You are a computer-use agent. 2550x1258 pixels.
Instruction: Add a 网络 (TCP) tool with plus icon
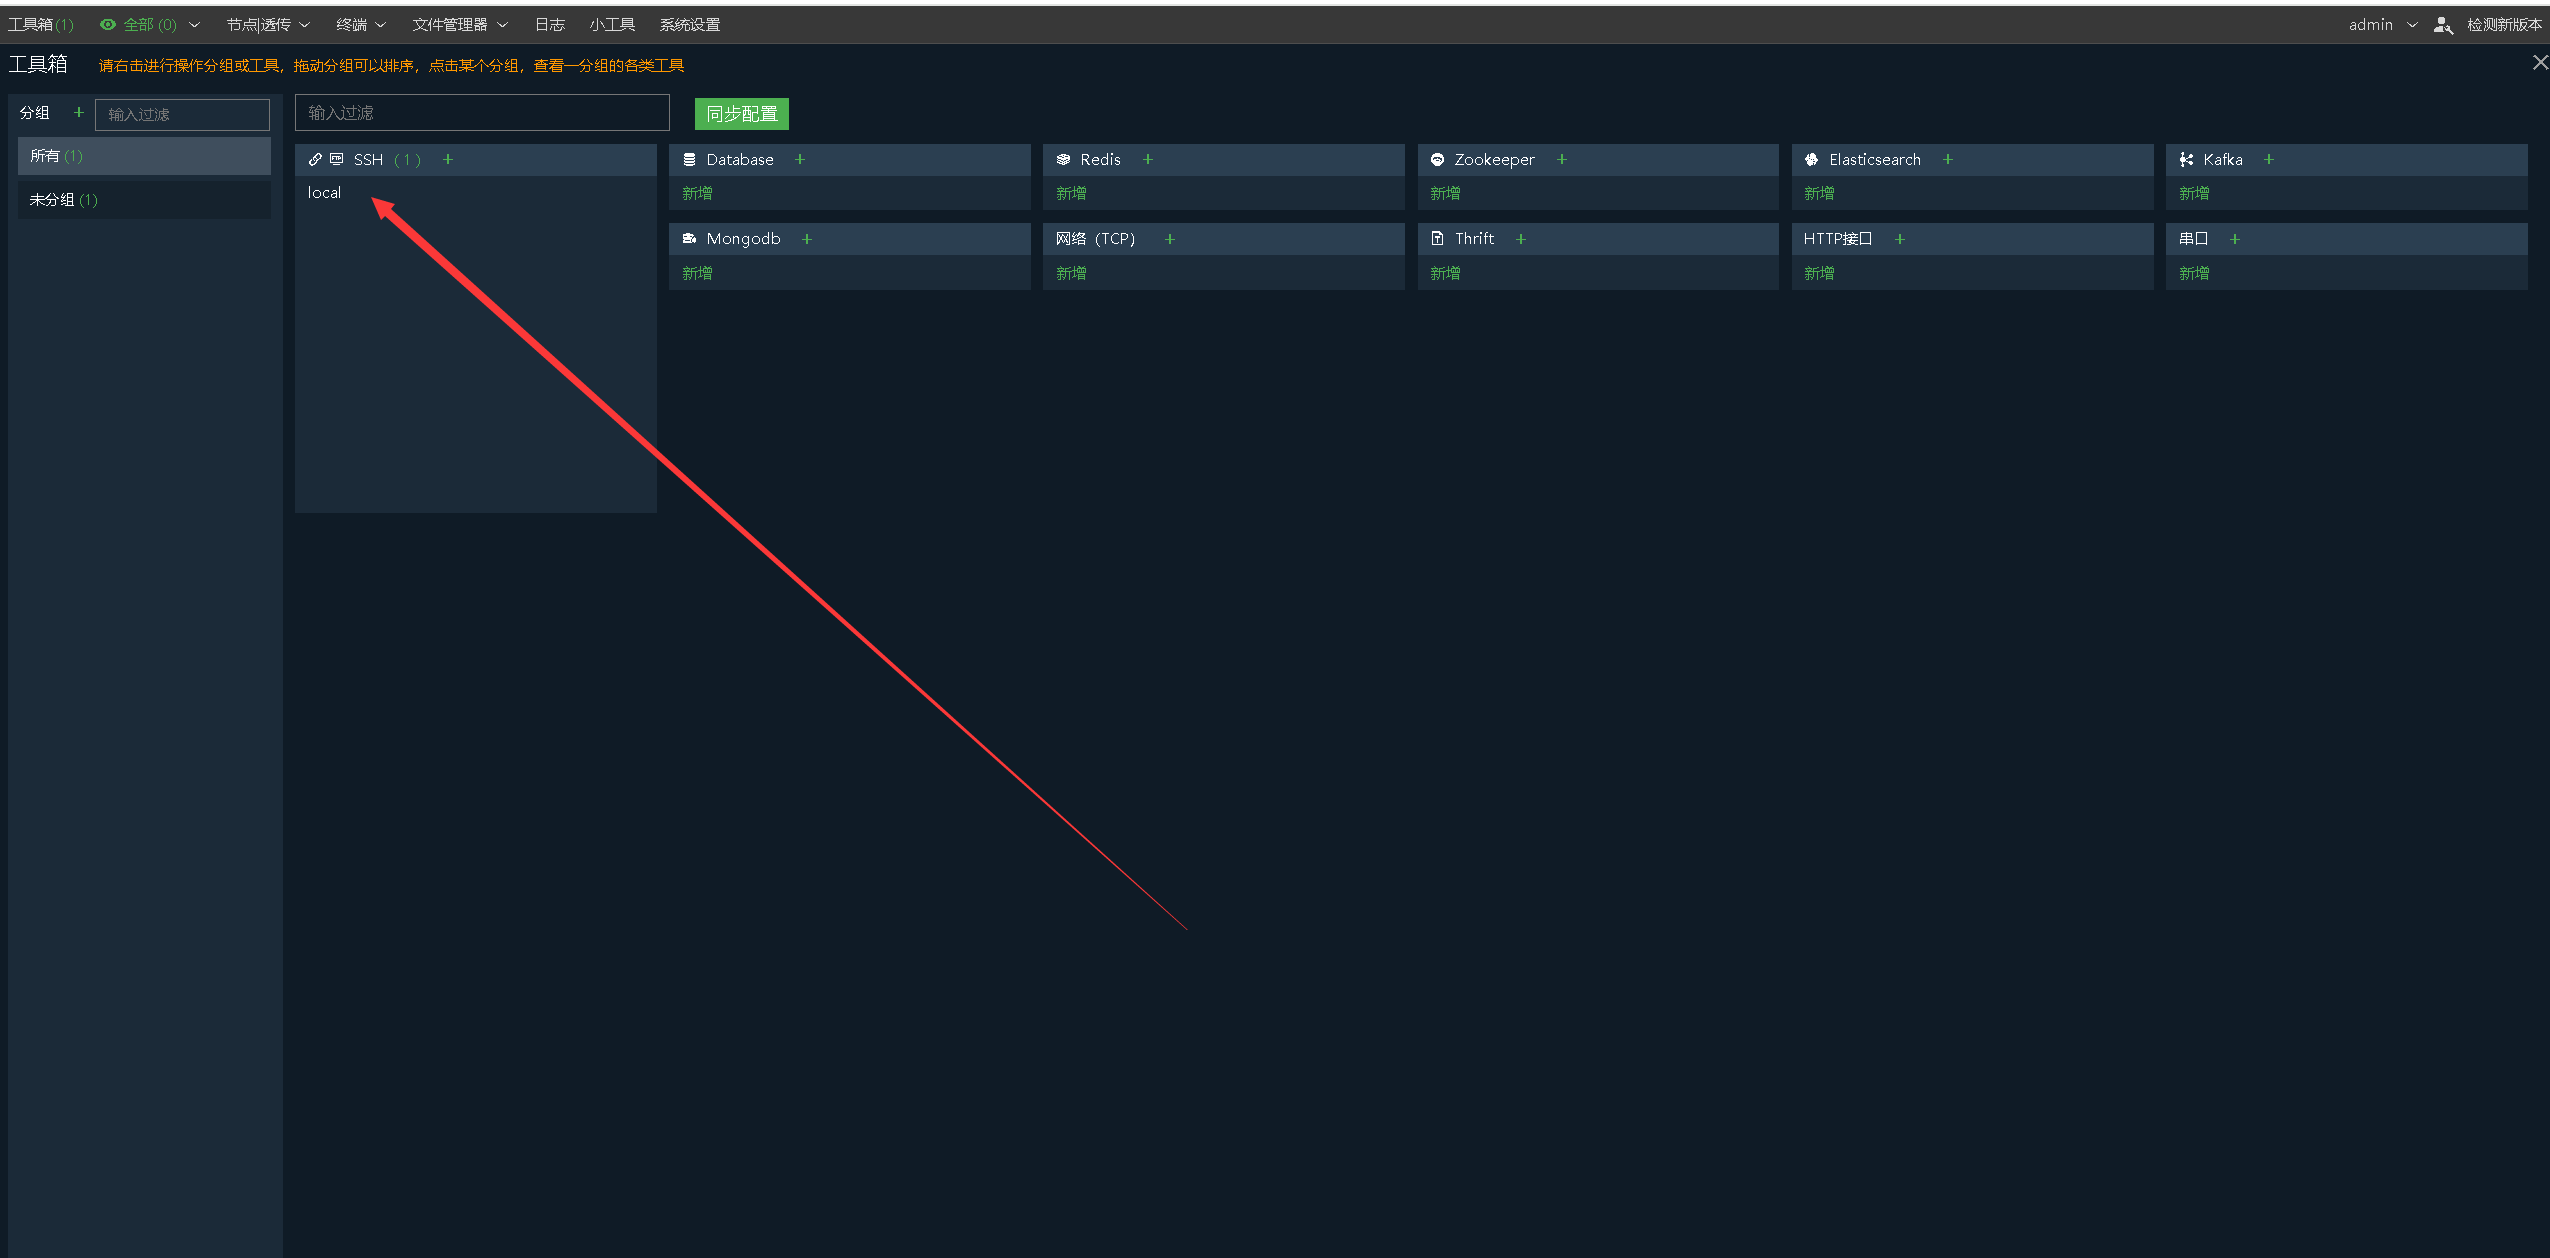[x=1170, y=239]
